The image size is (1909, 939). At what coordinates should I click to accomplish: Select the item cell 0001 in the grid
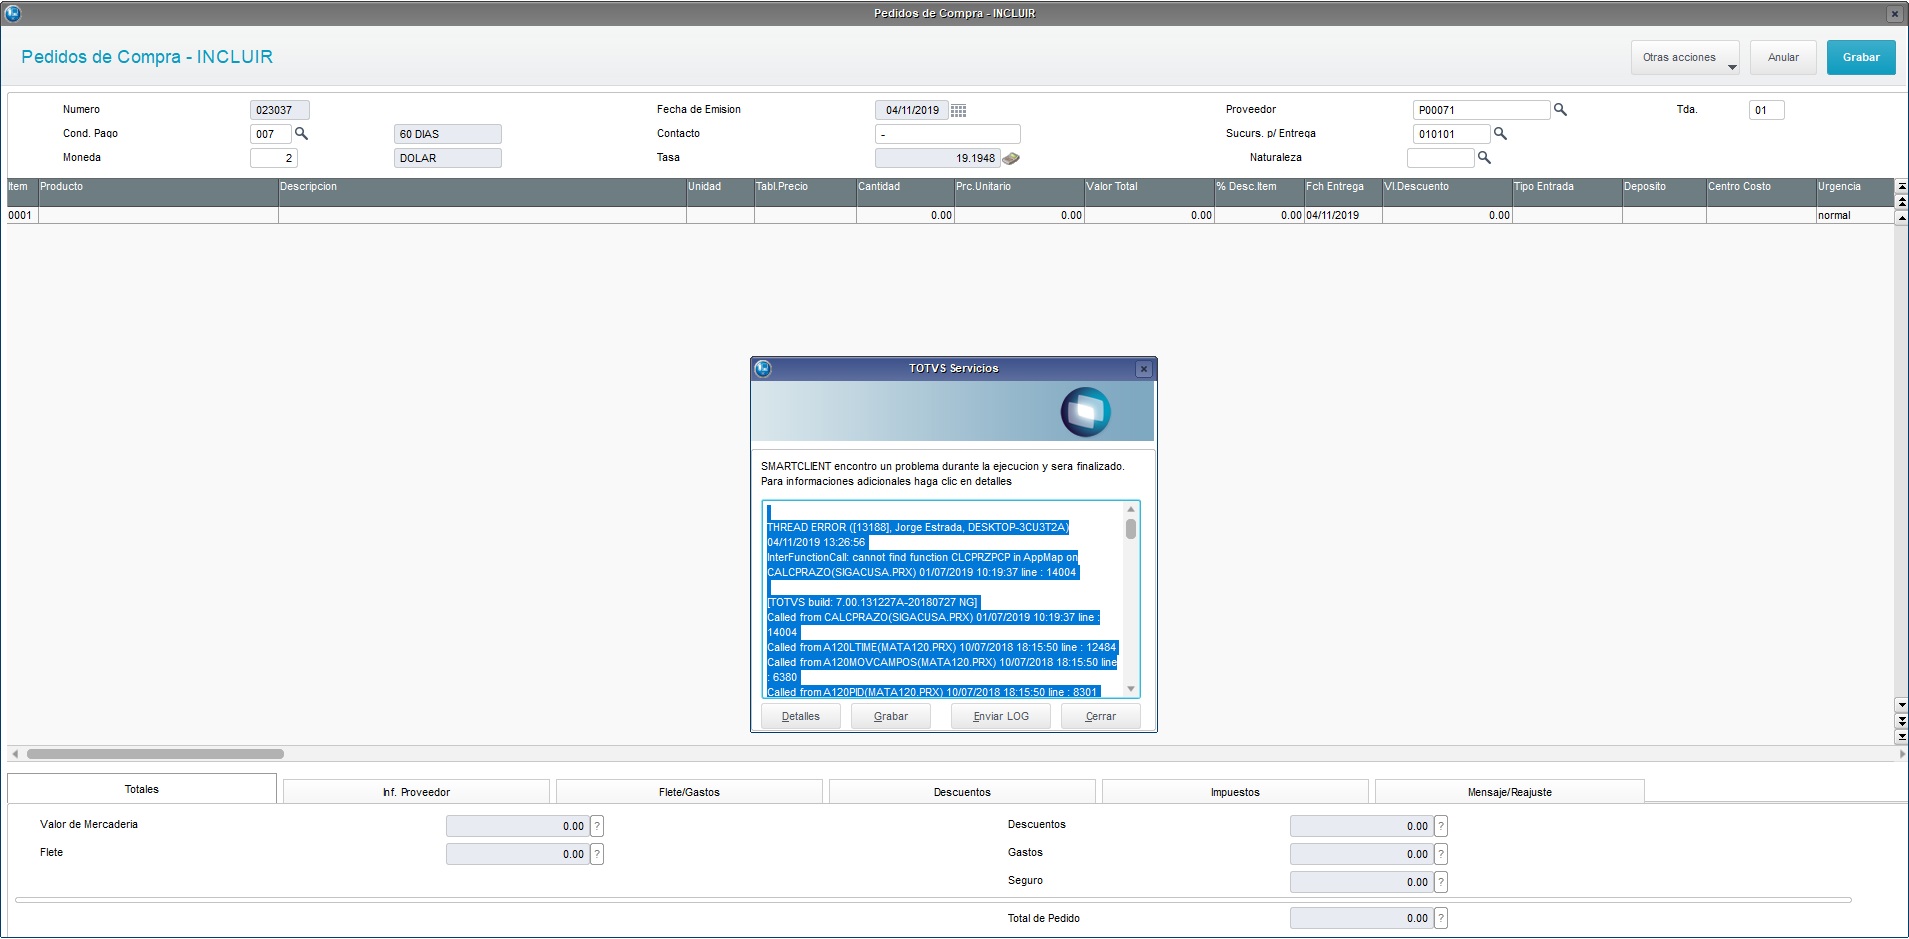(22, 215)
